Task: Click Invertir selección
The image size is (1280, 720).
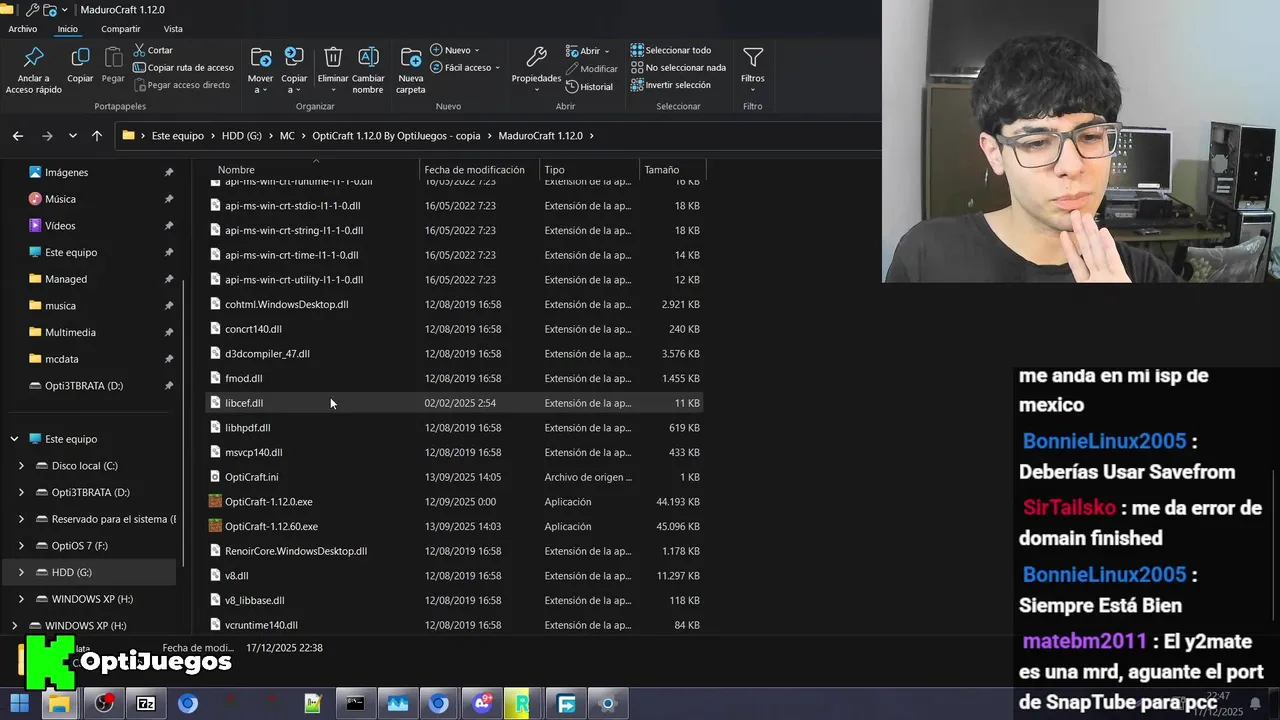Action: click(x=670, y=85)
